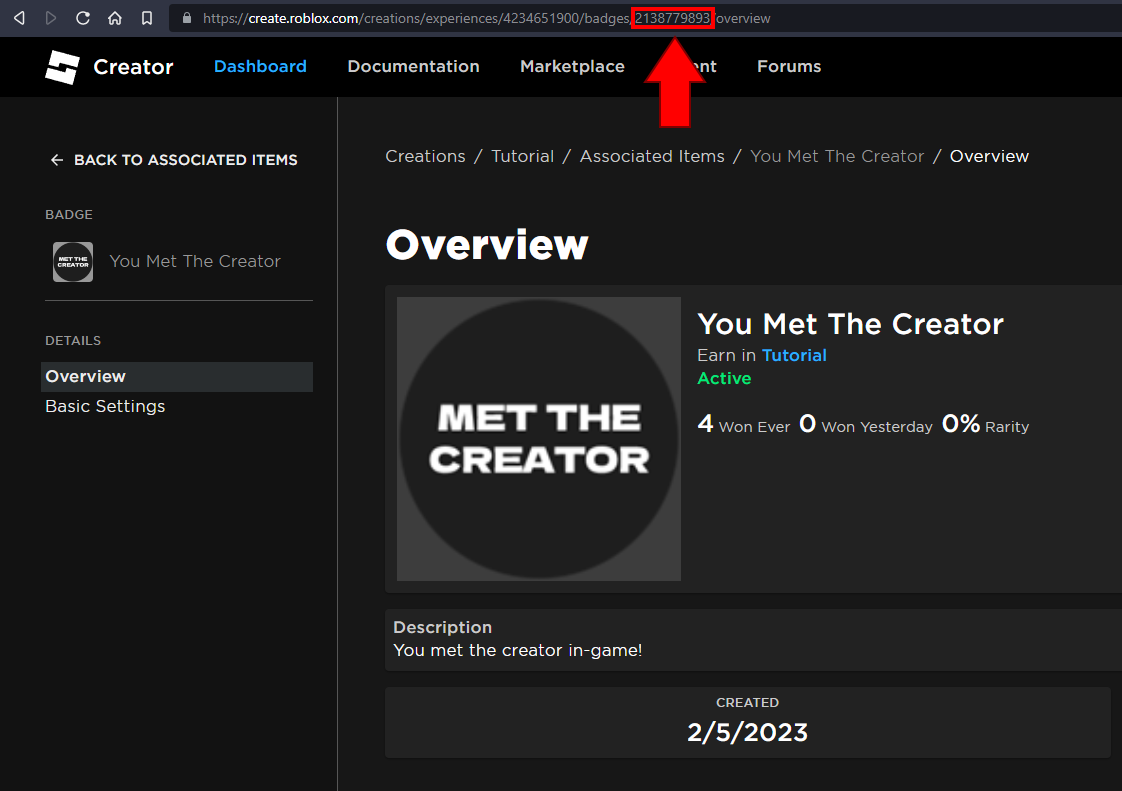Go to Marketplace in top navigation

(x=572, y=67)
